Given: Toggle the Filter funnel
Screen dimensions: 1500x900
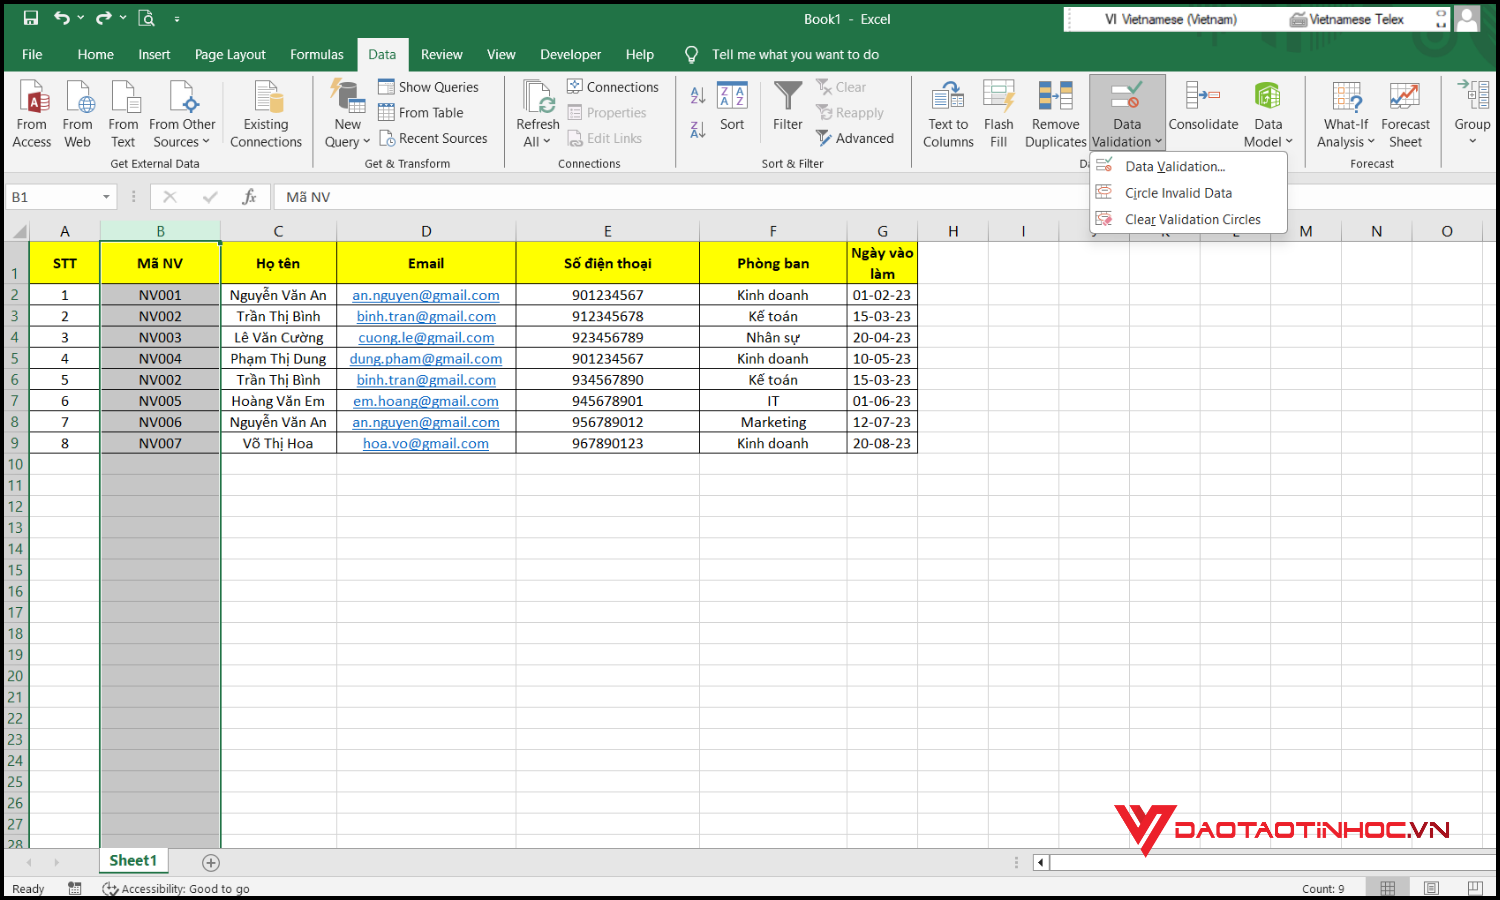Looking at the screenshot, I should [x=788, y=107].
